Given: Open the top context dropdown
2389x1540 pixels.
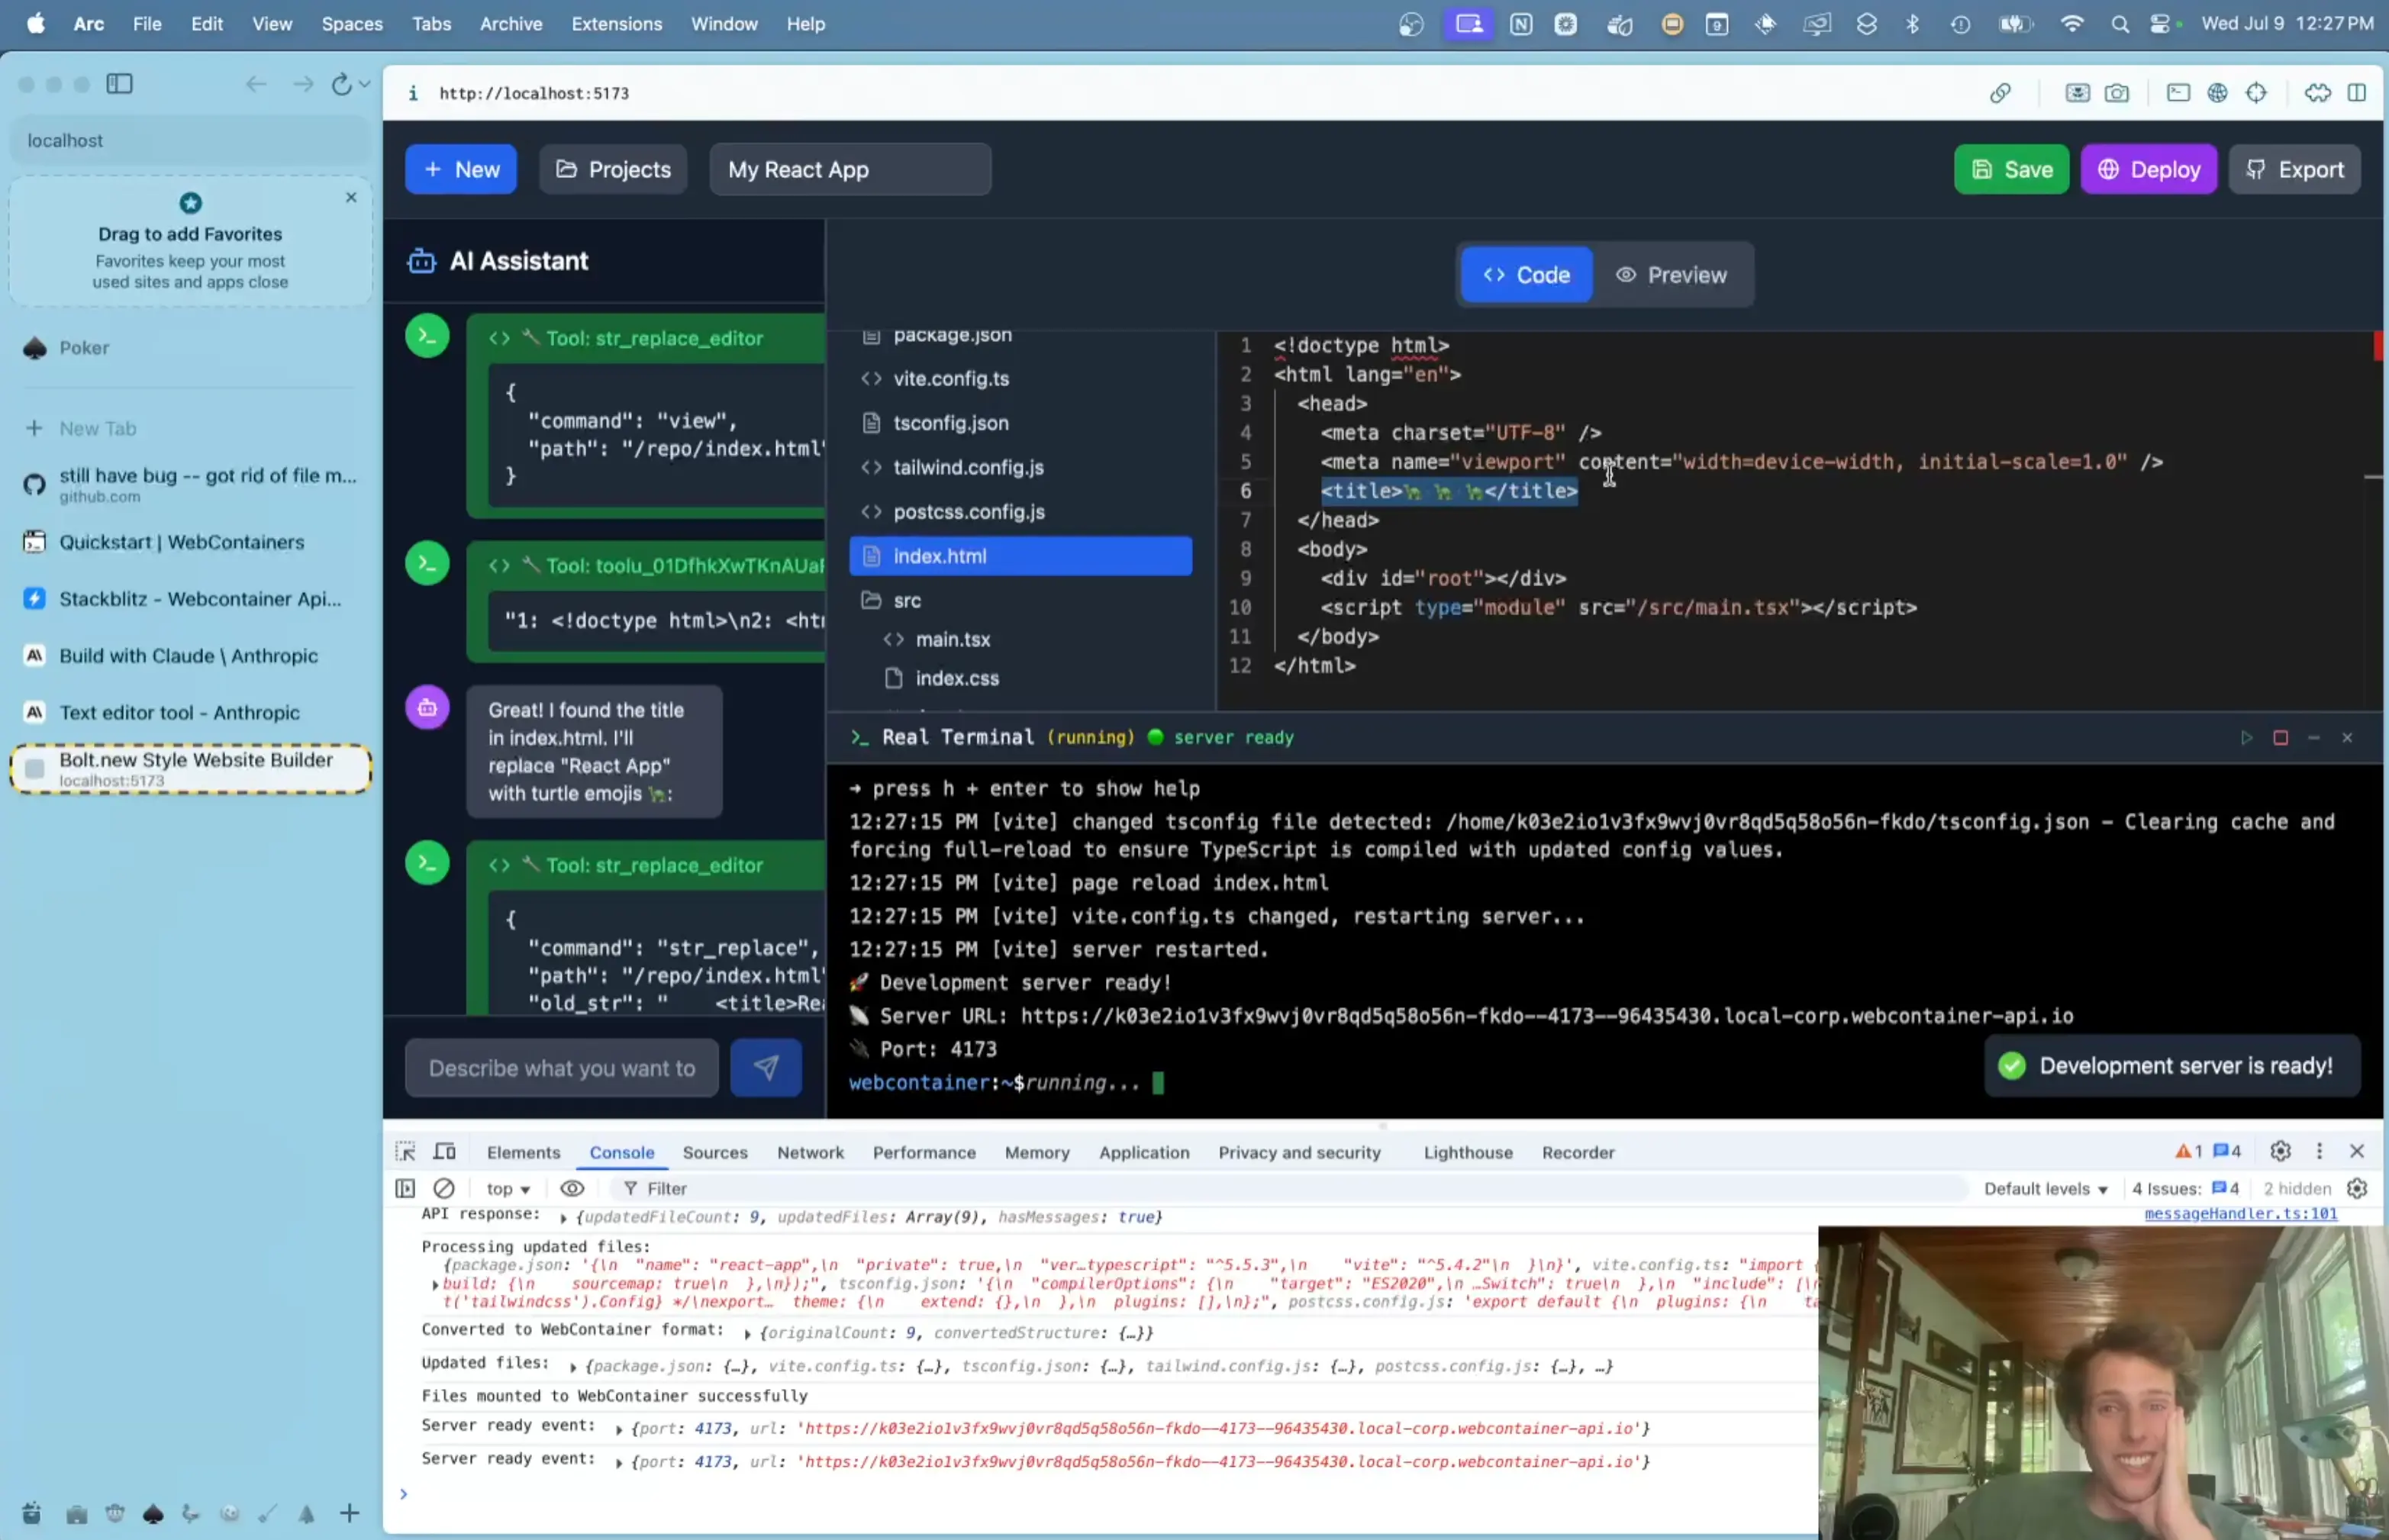Looking at the screenshot, I should coord(508,1188).
